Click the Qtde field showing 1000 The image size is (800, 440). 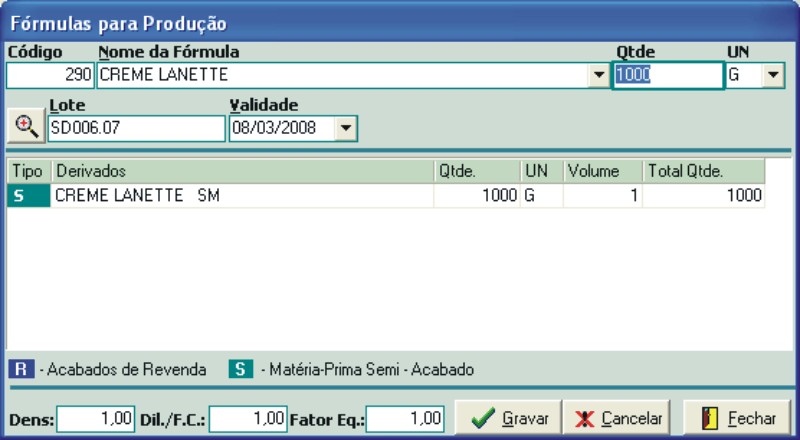pos(668,76)
